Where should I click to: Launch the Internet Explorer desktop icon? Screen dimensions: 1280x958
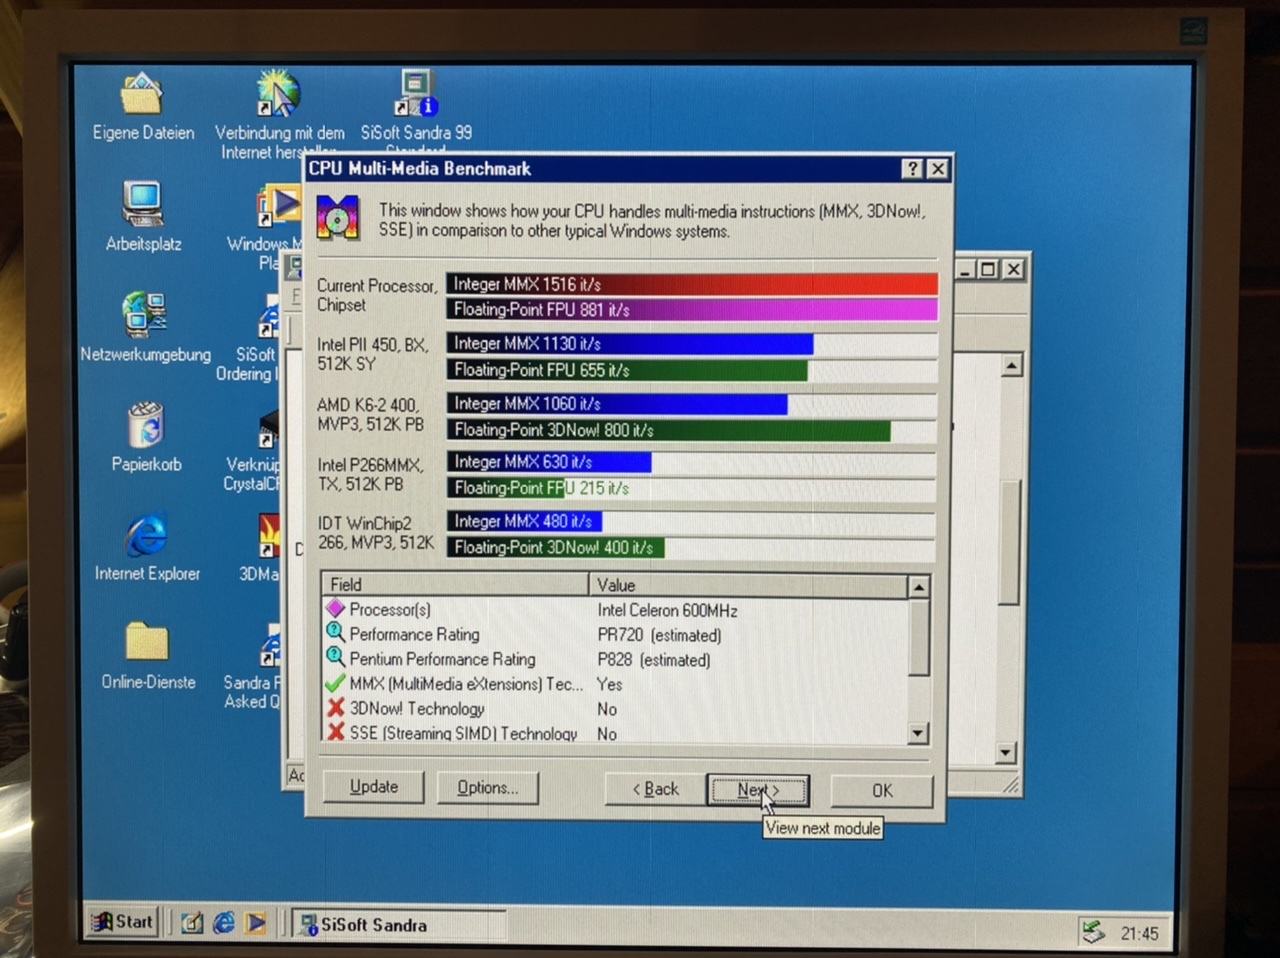[x=147, y=535]
